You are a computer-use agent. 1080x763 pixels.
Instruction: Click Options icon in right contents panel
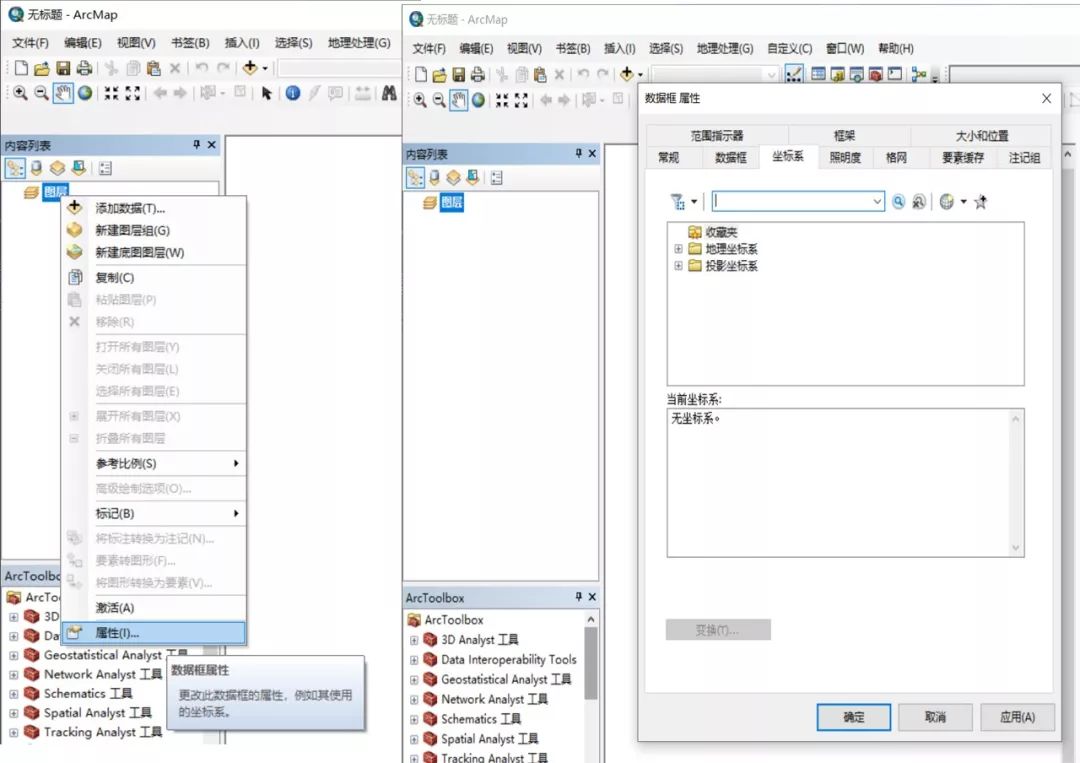click(497, 178)
